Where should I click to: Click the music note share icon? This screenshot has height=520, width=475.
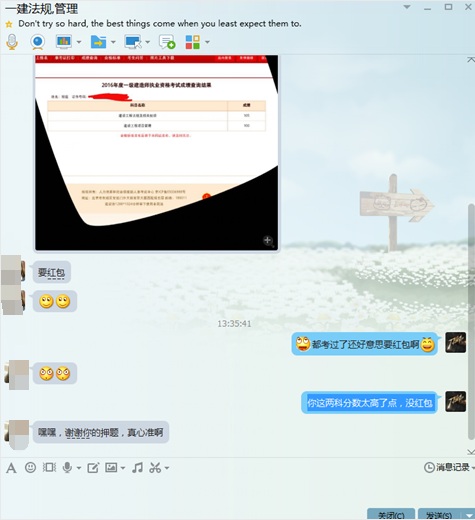[137, 467]
